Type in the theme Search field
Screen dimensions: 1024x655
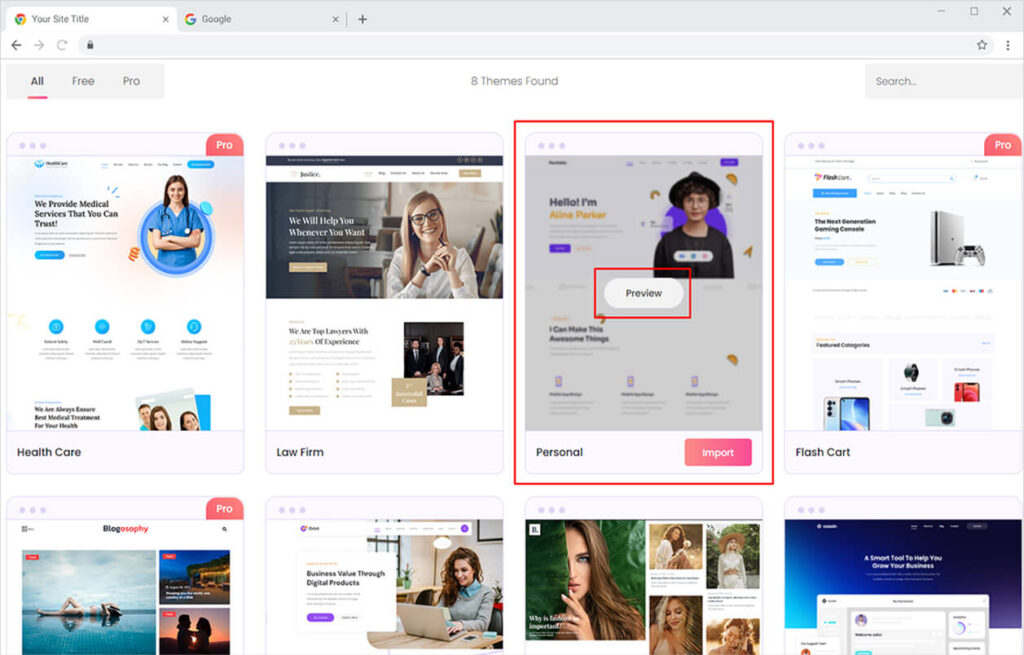(937, 81)
